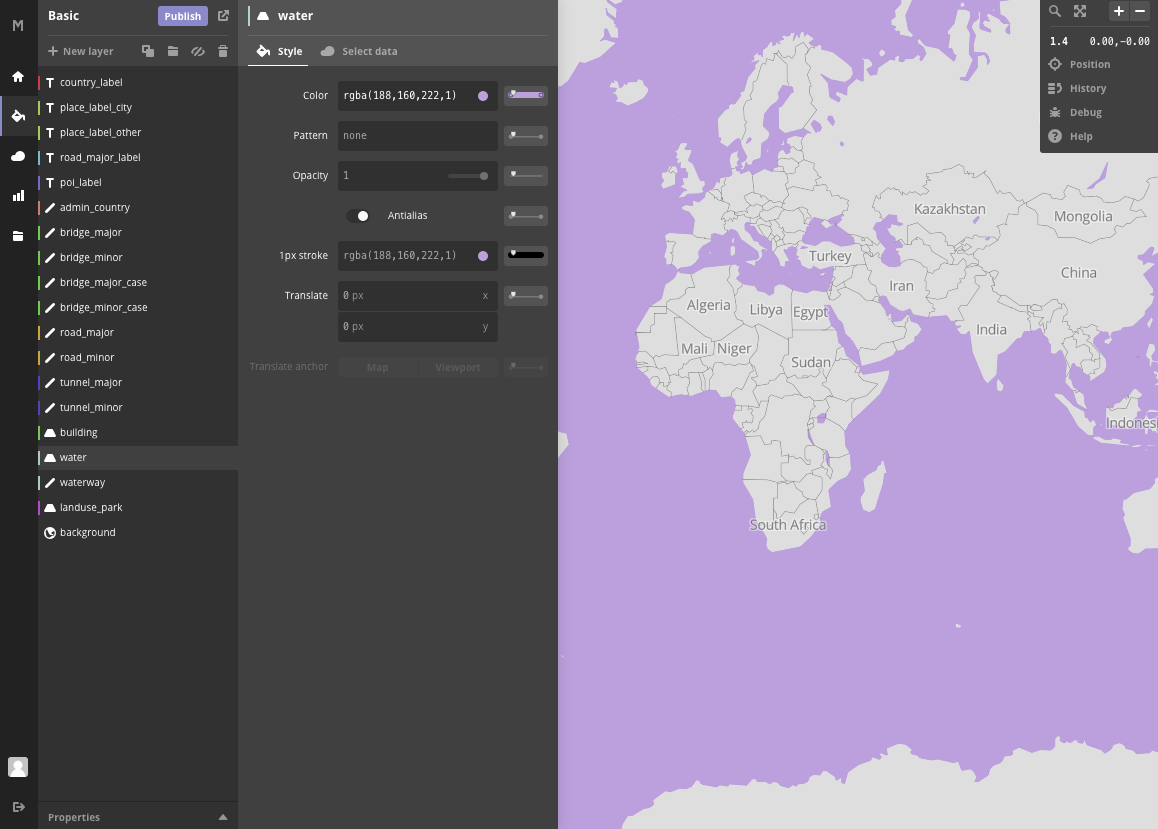
Task: Zoom in with the plus button
Action: (x=1119, y=10)
